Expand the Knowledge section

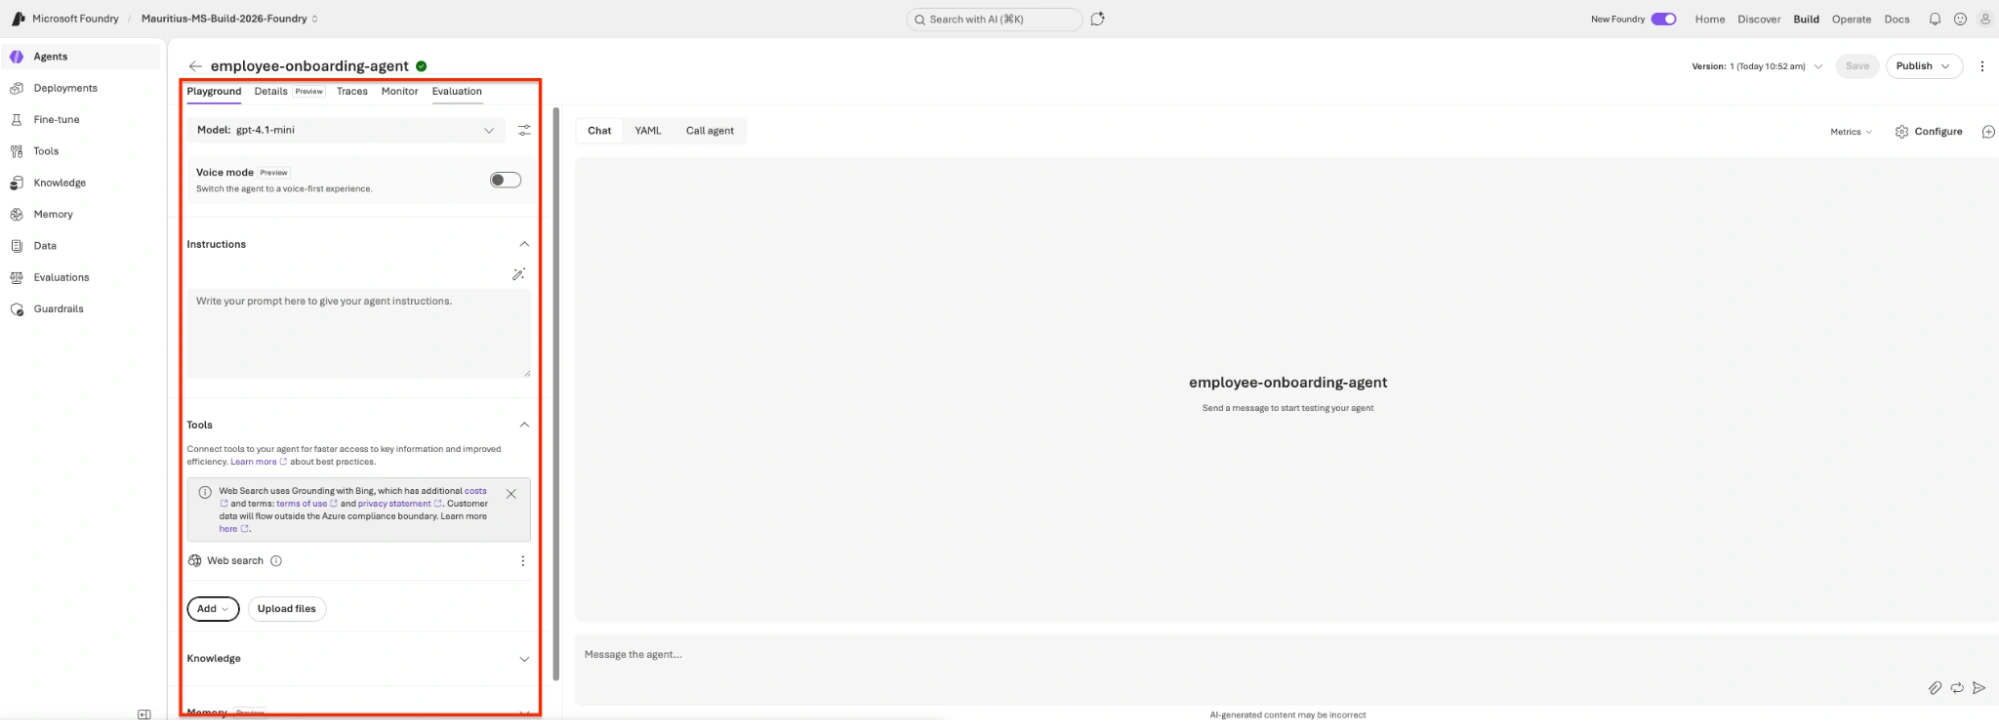click(524, 659)
